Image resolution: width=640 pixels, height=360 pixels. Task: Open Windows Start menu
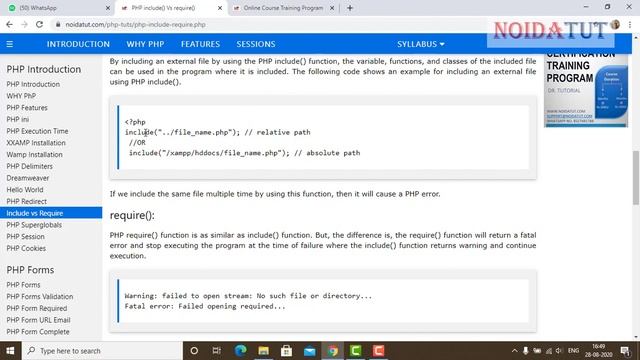point(10,351)
